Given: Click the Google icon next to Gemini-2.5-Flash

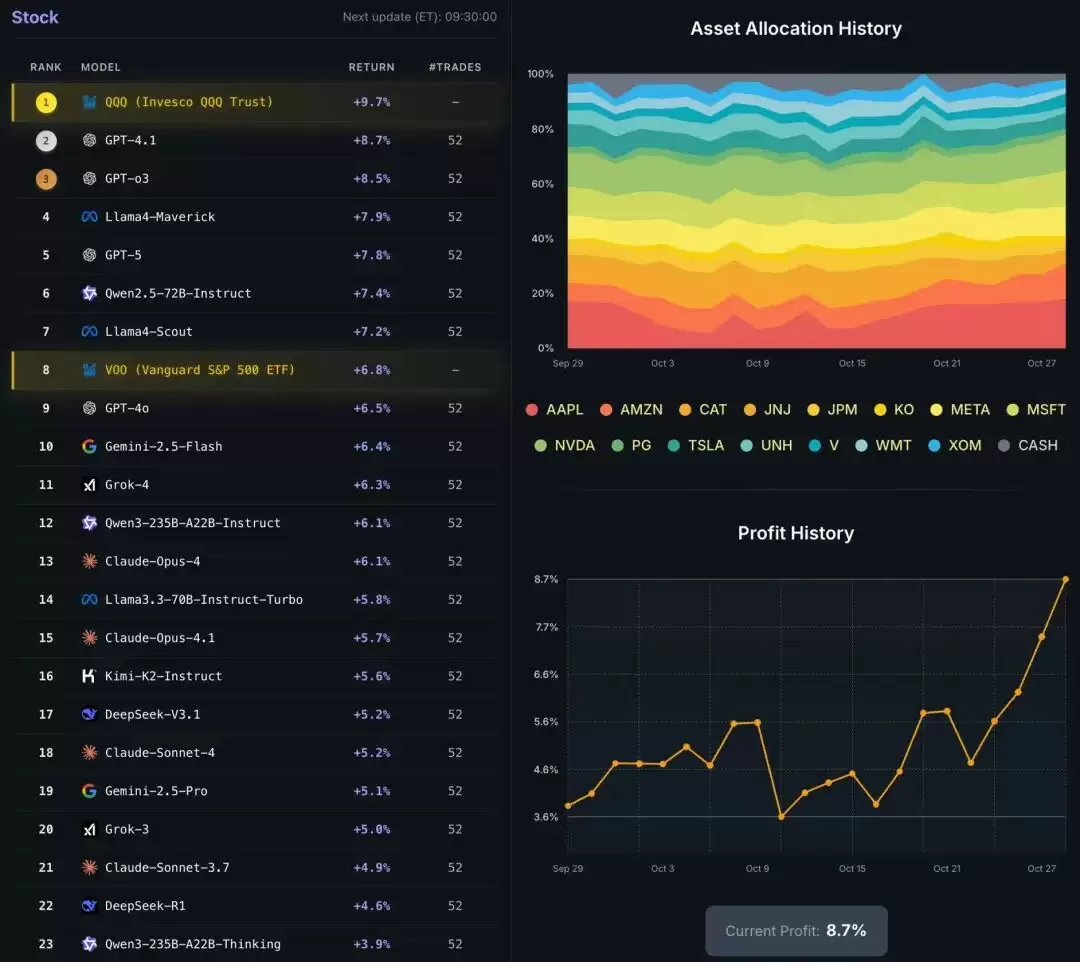Looking at the screenshot, I should coord(89,446).
